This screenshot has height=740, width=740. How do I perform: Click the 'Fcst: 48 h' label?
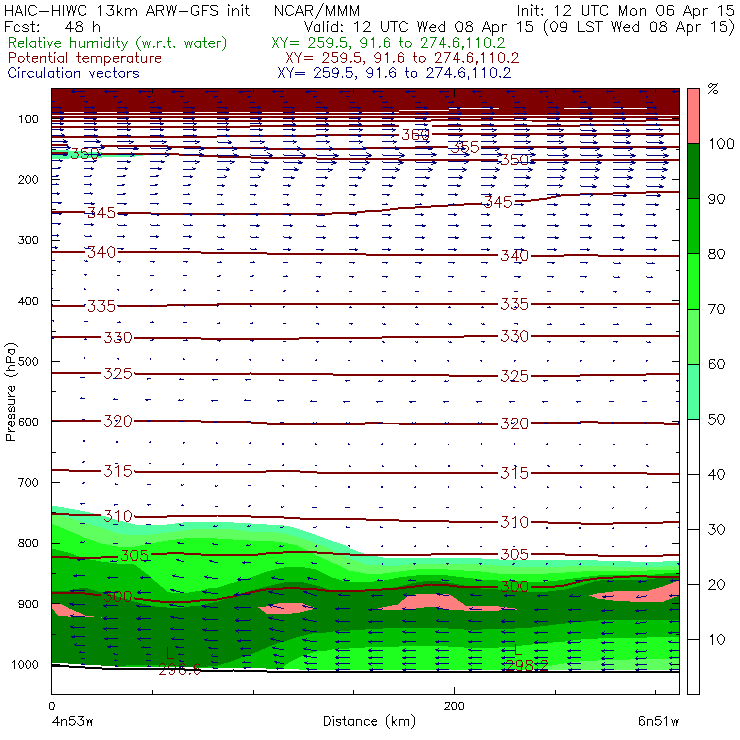click(x=52, y=26)
